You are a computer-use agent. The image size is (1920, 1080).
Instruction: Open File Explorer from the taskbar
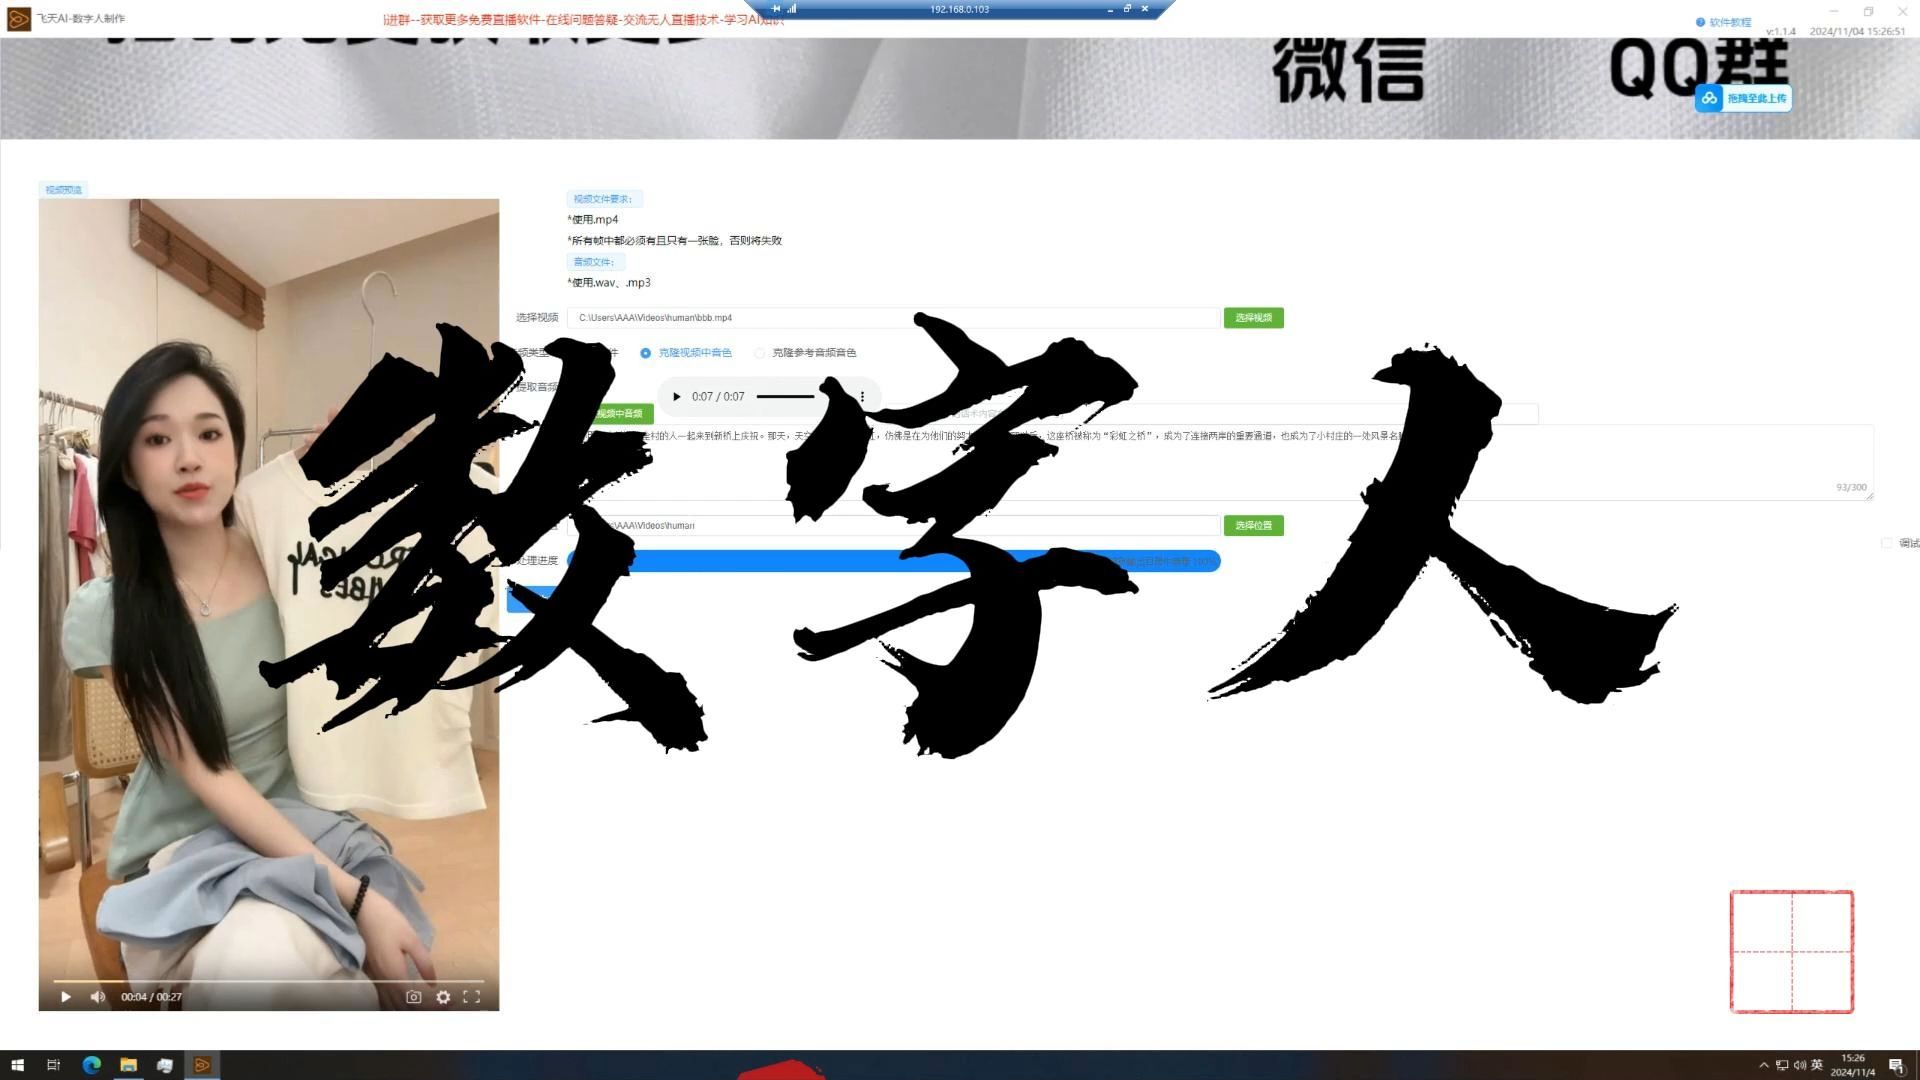coord(128,1065)
